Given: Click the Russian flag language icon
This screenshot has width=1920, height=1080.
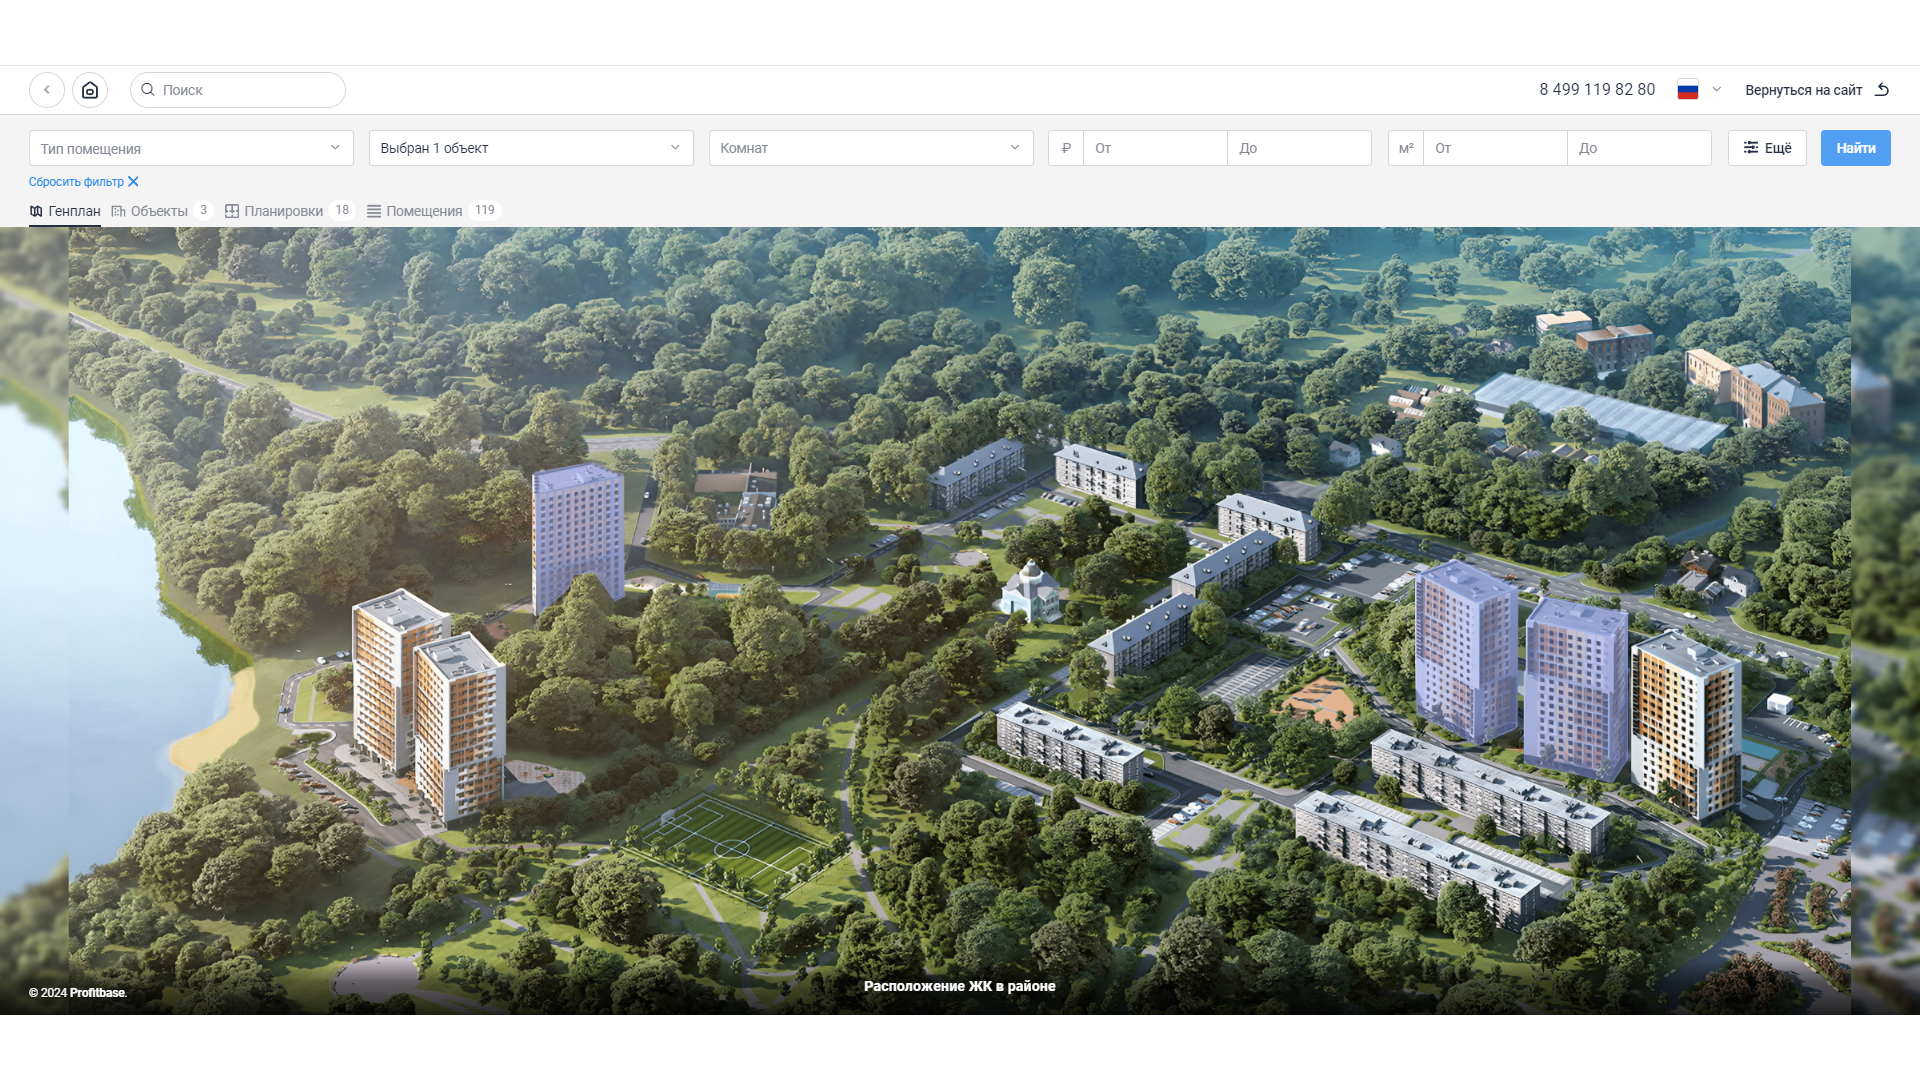Looking at the screenshot, I should point(1688,90).
